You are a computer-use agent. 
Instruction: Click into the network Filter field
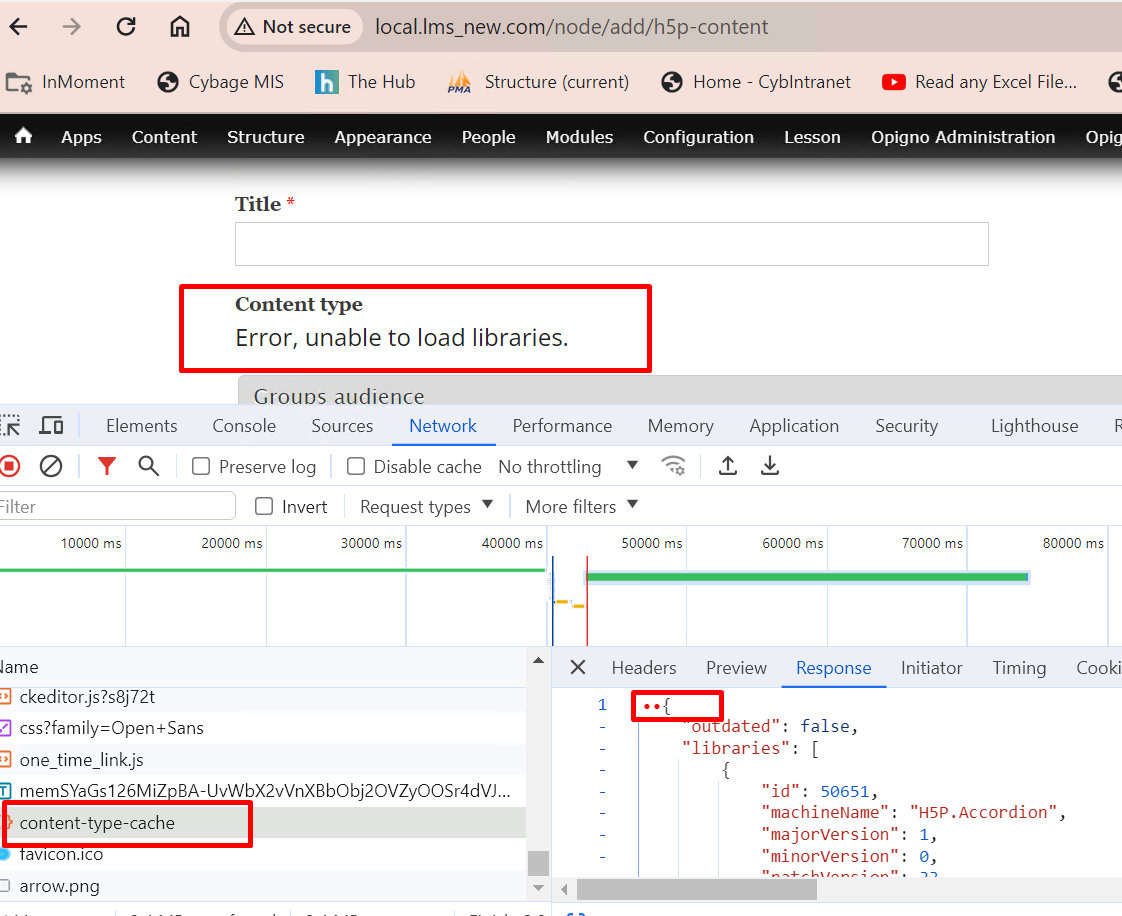pos(116,507)
